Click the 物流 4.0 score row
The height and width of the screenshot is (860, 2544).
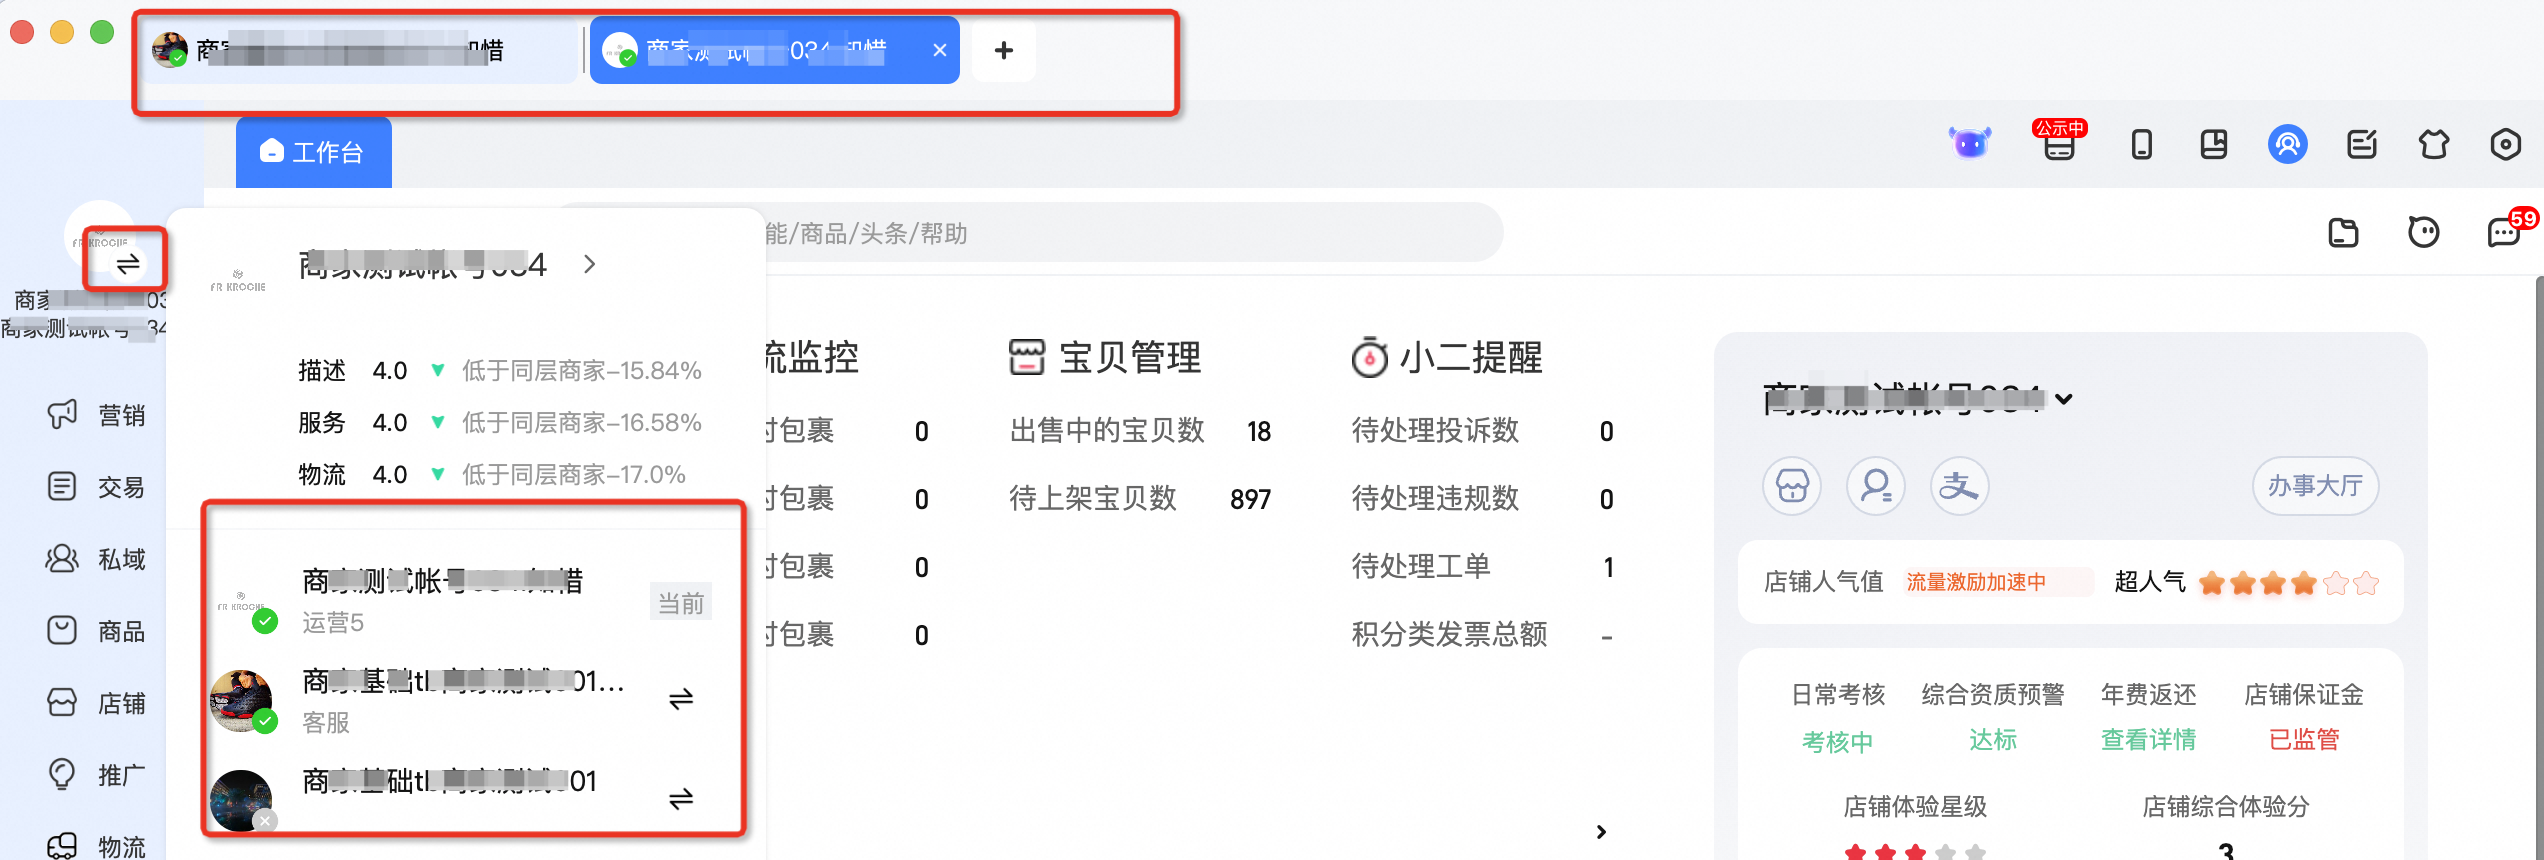click(492, 475)
